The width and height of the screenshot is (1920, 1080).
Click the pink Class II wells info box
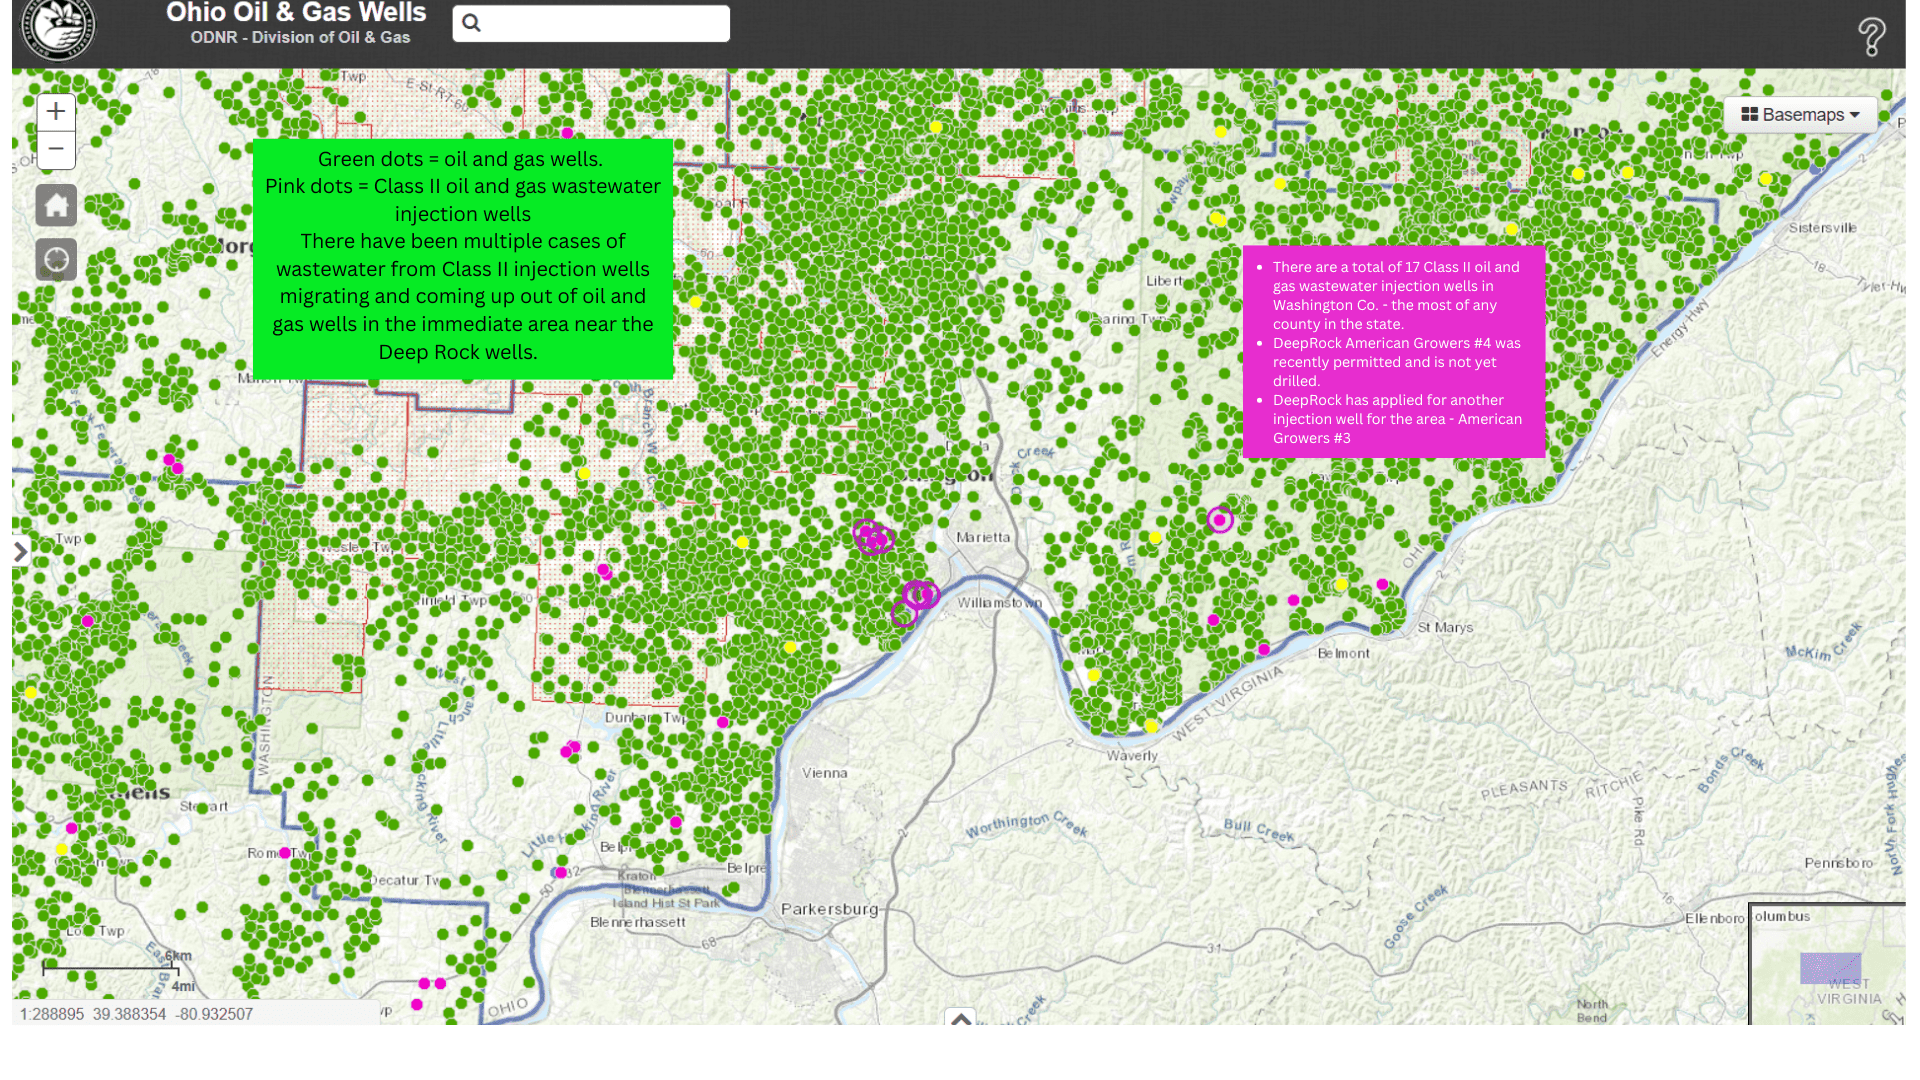(x=1393, y=352)
